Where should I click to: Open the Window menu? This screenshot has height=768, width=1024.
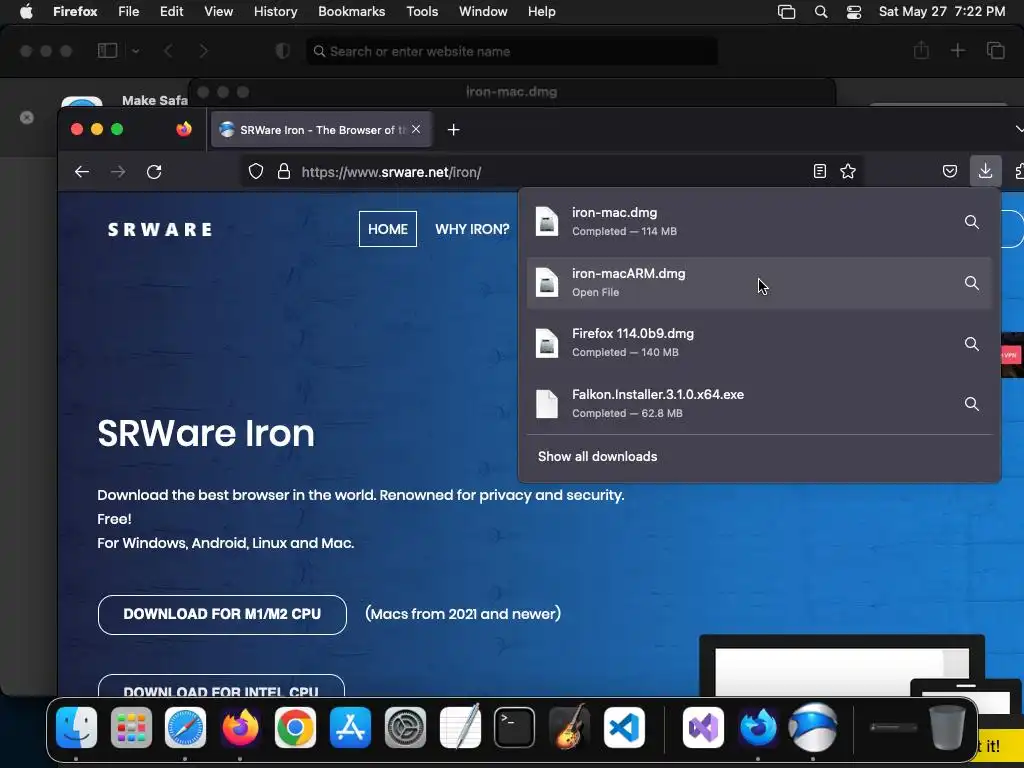(x=483, y=12)
